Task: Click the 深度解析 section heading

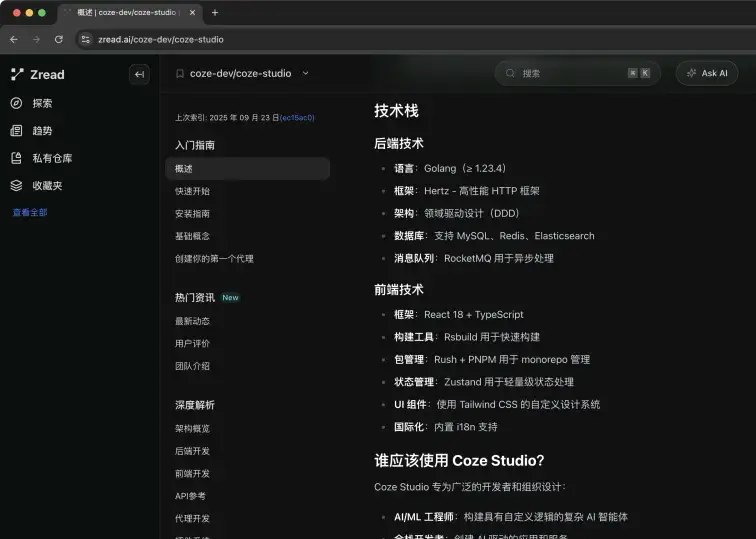Action: pos(195,405)
